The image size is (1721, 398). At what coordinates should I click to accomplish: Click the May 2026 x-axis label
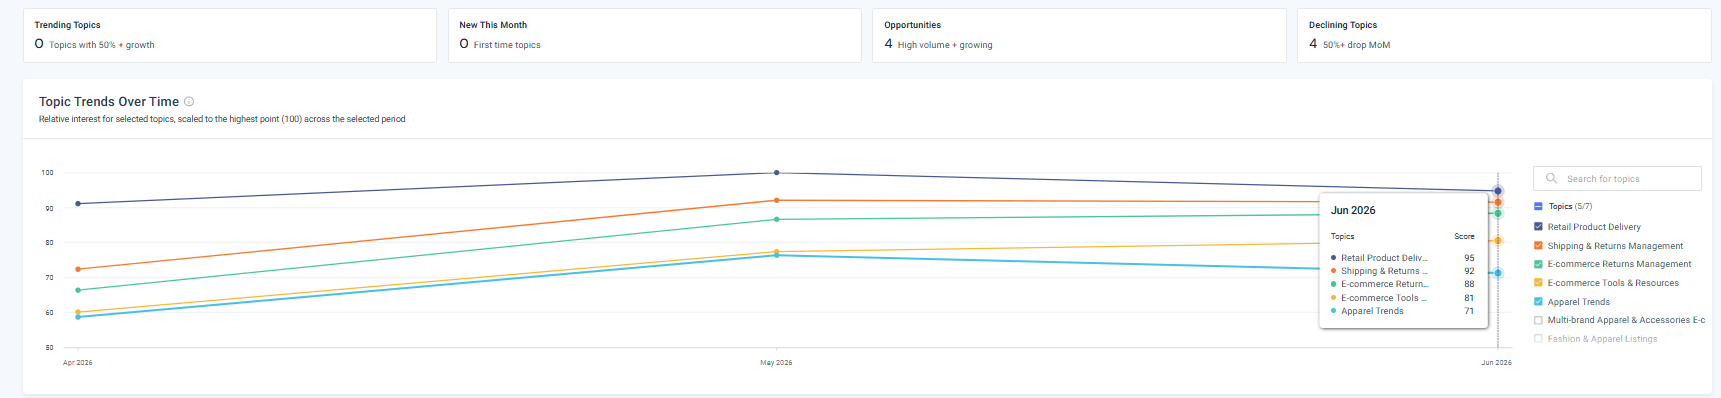pyautogui.click(x=776, y=362)
